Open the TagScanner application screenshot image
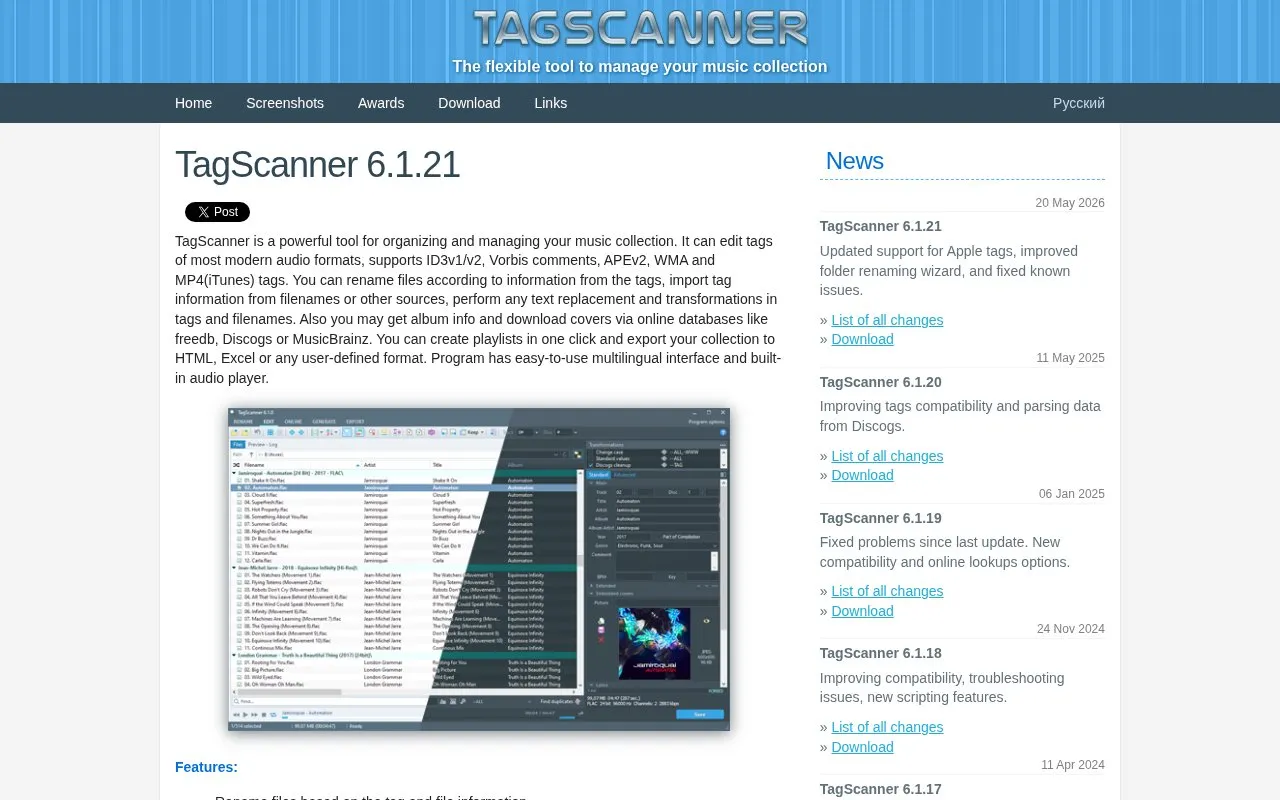This screenshot has width=1280, height=800. click(x=479, y=569)
